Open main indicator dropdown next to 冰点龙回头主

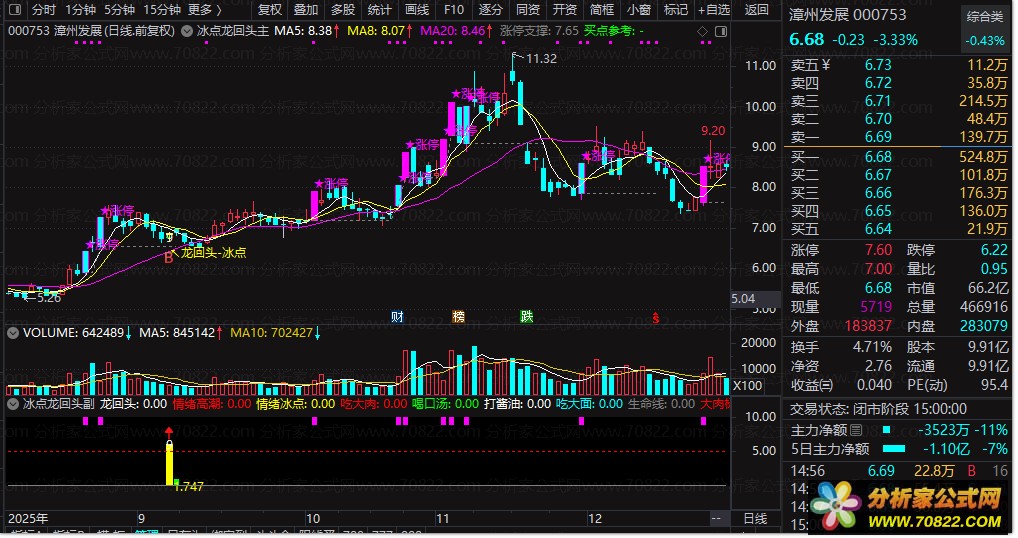pyautogui.click(x=187, y=31)
